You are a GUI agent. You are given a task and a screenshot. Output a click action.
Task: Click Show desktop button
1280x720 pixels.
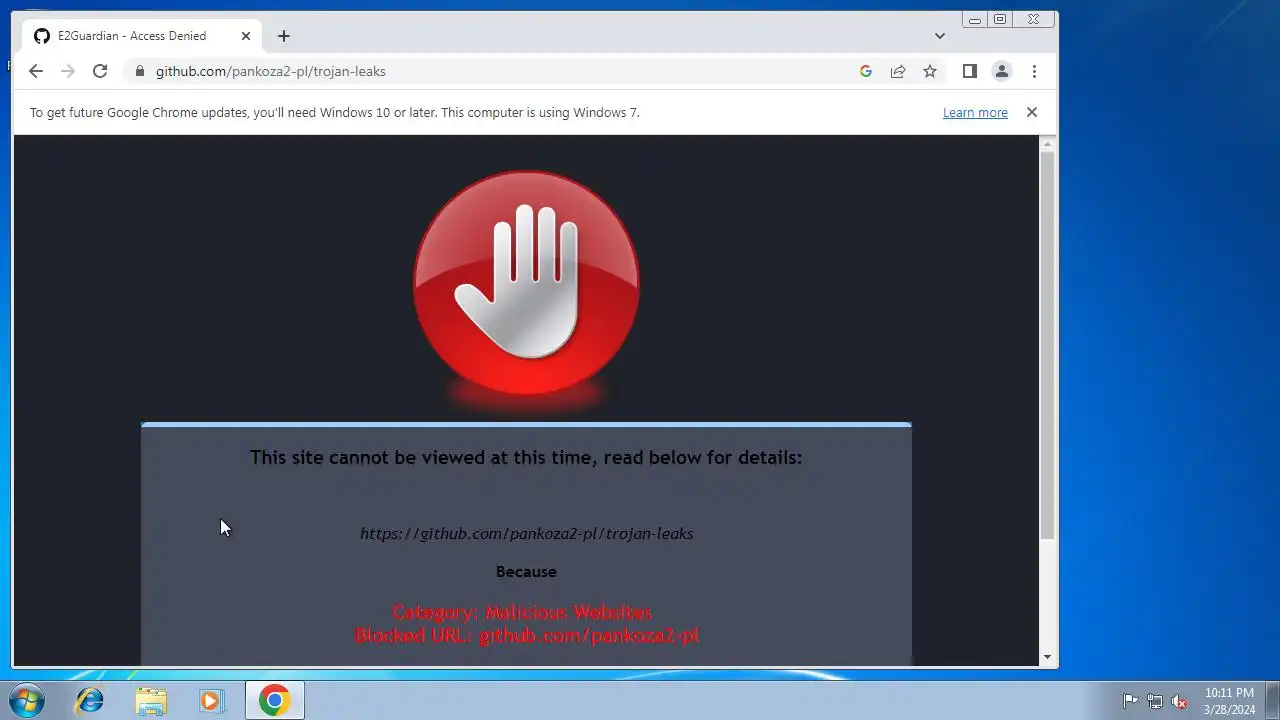[x=1272, y=700]
